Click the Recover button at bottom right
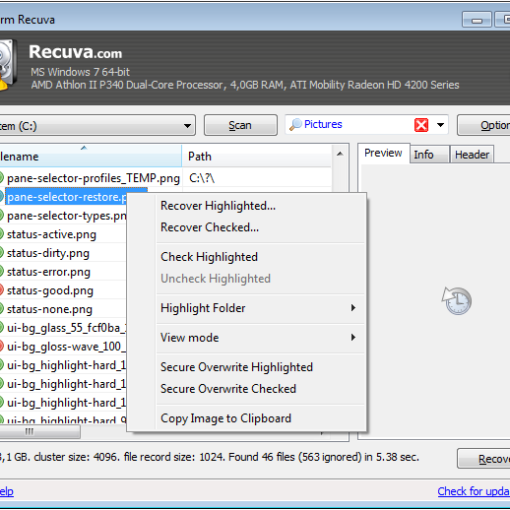Viewport: 510px width, 510px height. tap(484, 459)
